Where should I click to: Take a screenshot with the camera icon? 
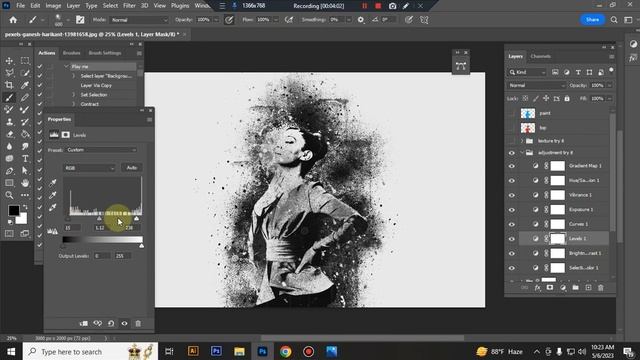click(392, 6)
